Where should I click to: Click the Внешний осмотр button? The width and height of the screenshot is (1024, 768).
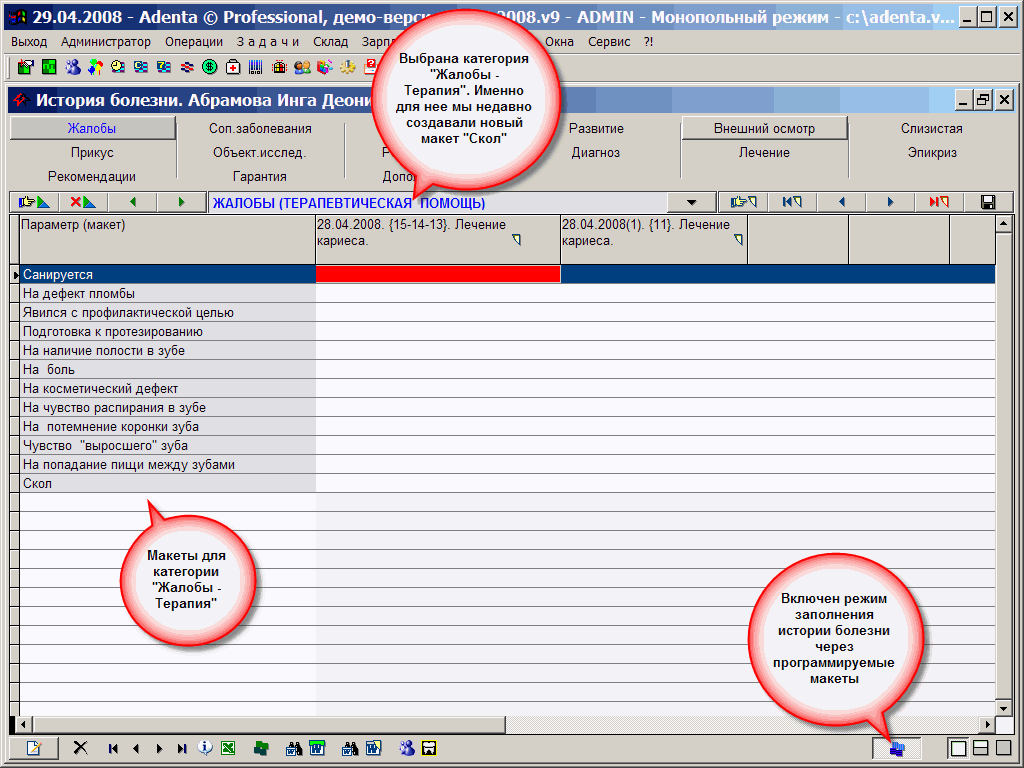click(764, 129)
